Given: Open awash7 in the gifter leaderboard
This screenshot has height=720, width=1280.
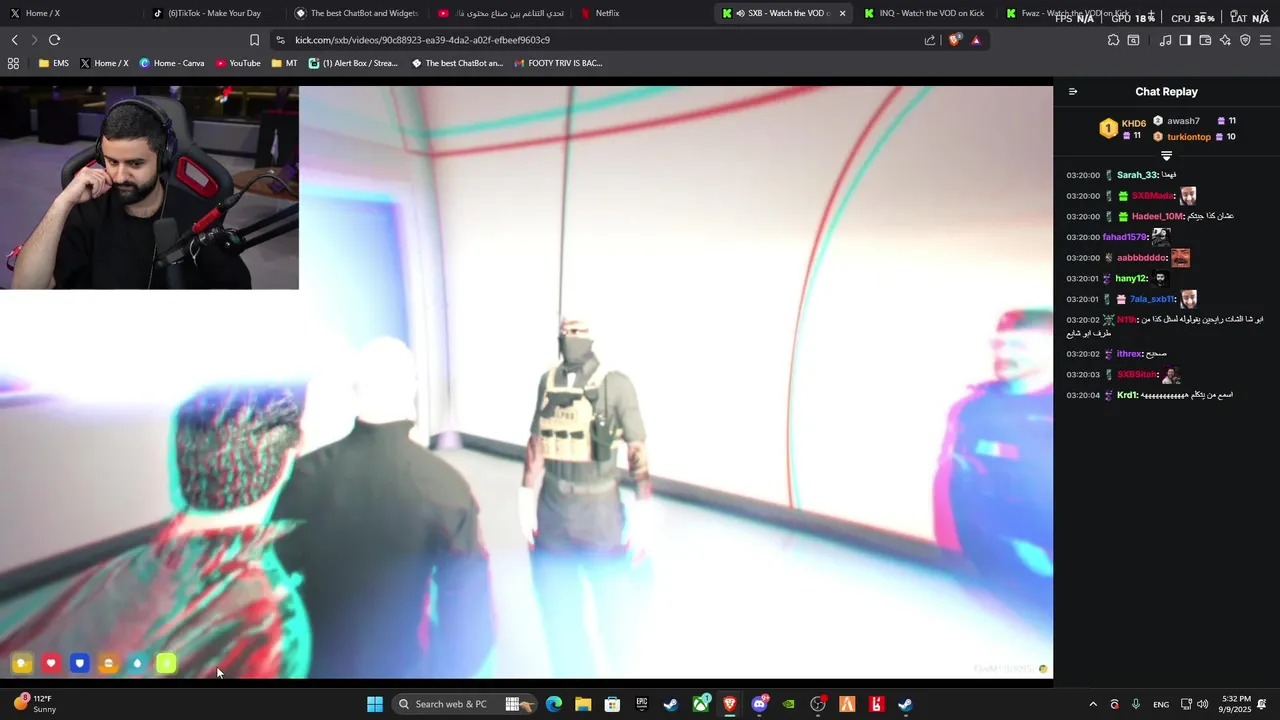Looking at the screenshot, I should [1183, 121].
